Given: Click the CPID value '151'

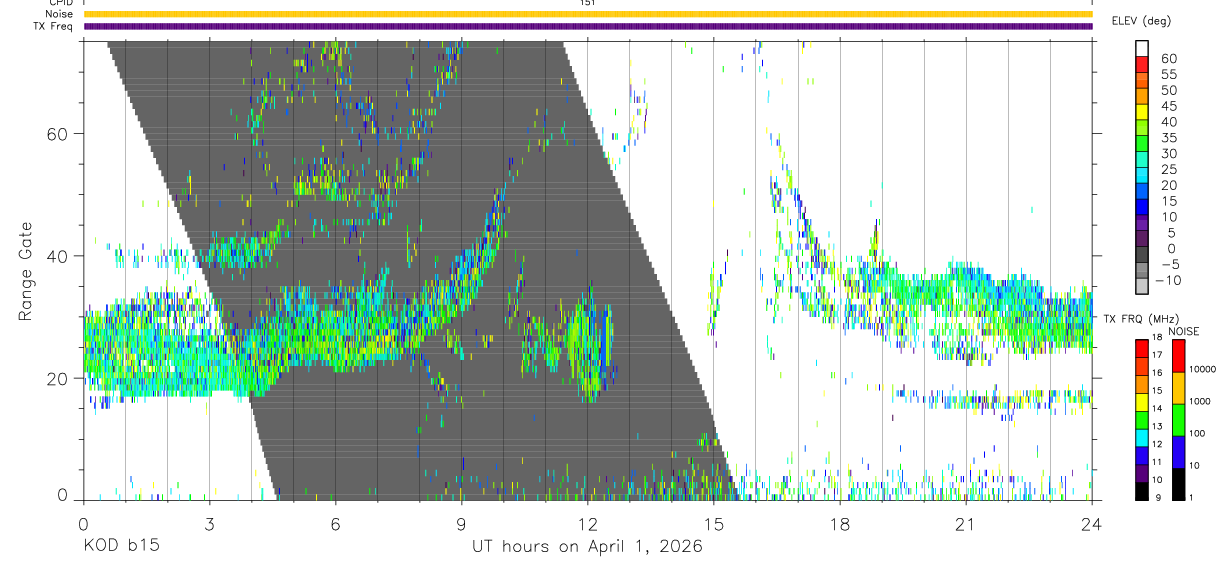Looking at the screenshot, I should [x=588, y=3].
